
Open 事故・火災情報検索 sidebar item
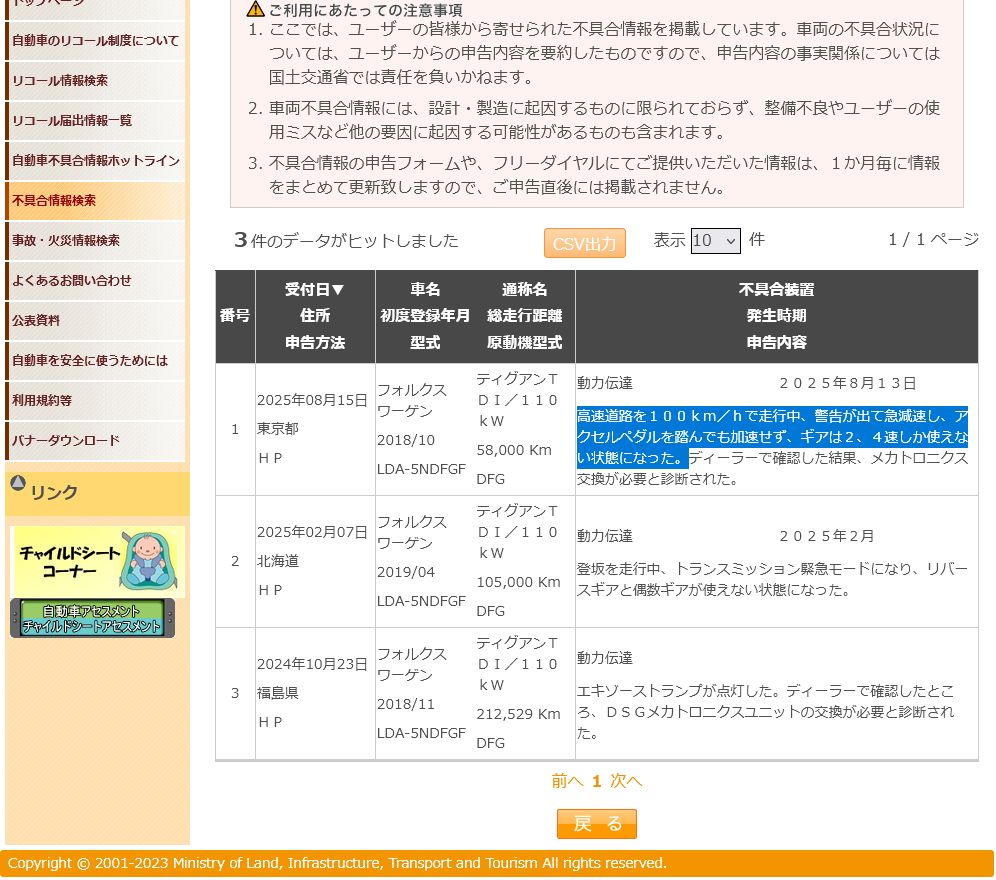tap(66, 241)
